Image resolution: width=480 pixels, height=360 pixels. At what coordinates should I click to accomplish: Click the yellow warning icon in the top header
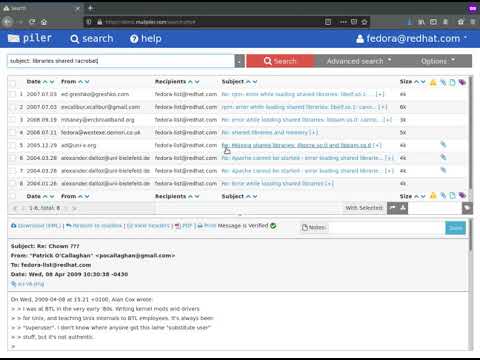pos(433,82)
